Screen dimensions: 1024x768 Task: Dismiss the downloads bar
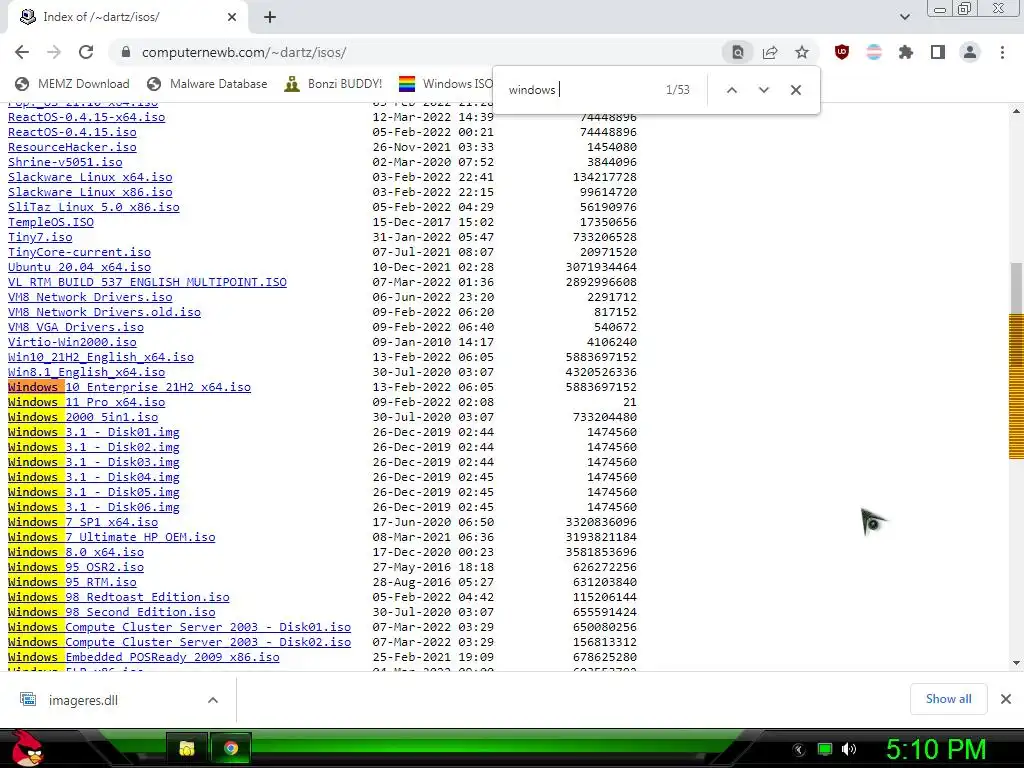click(x=1006, y=699)
